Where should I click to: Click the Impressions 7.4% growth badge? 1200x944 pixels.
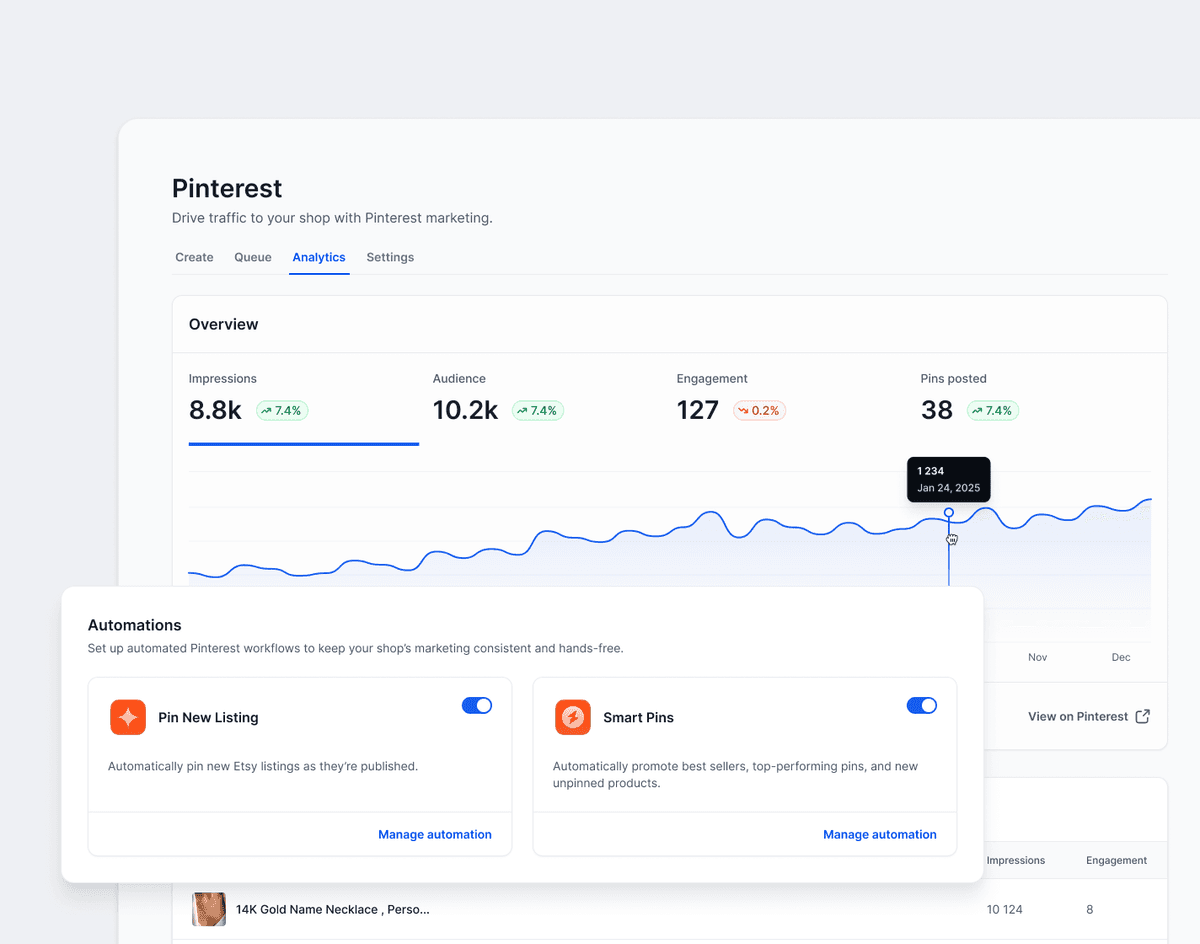(x=282, y=411)
